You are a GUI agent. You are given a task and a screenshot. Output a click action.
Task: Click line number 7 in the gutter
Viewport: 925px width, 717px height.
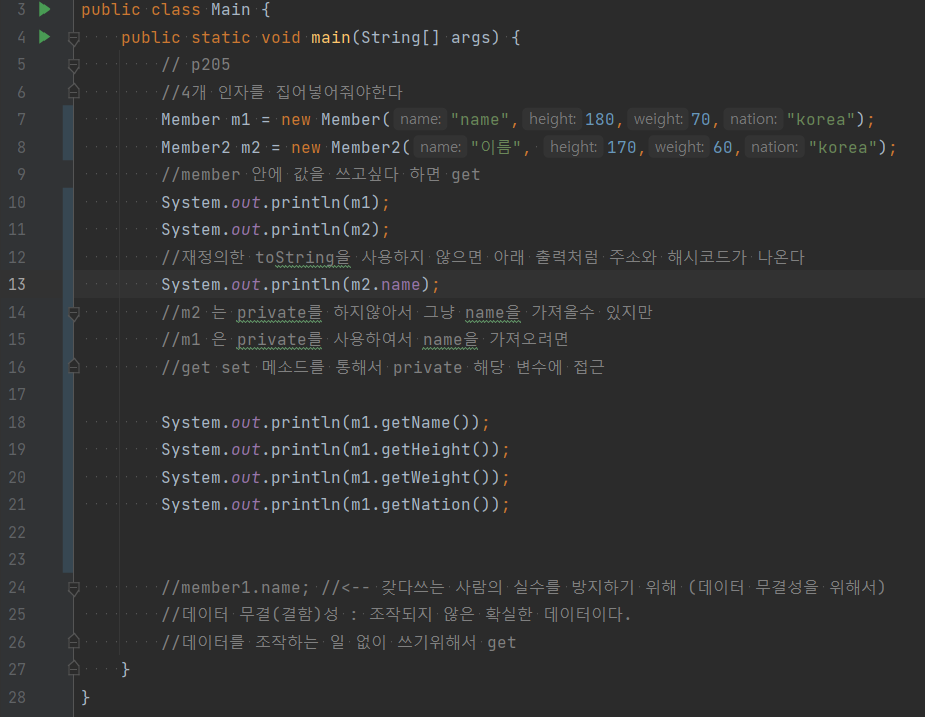[x=21, y=119]
